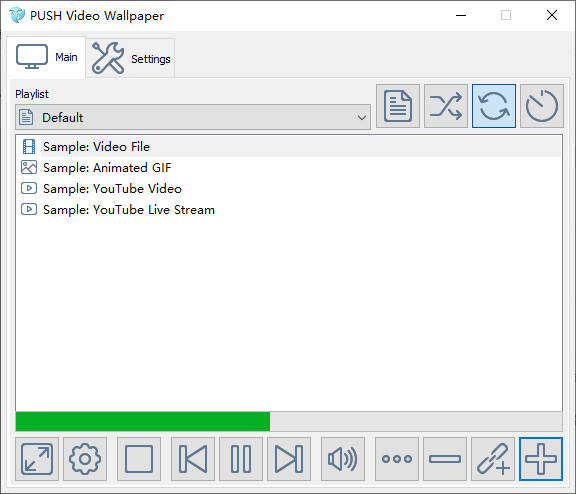
Task: Open video settings gear icon
Action: [x=85, y=459]
